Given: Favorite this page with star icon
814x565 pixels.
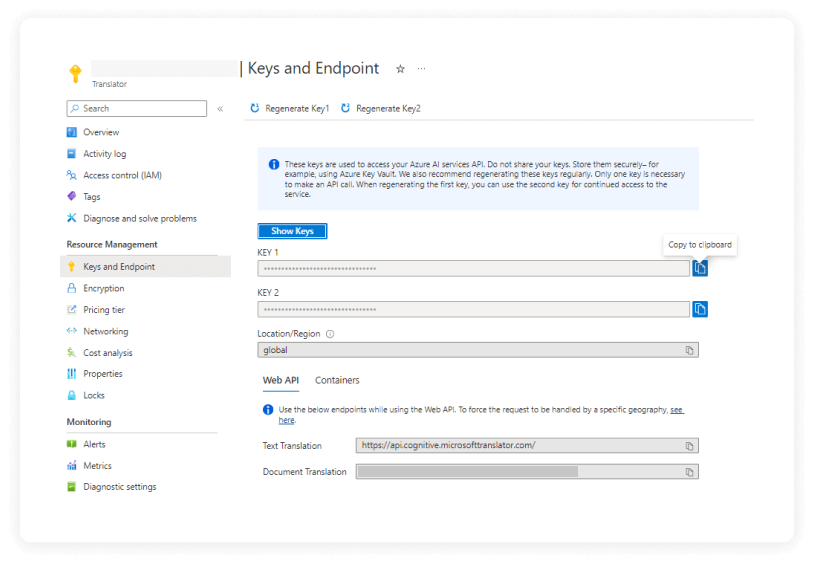Looking at the screenshot, I should point(401,69).
